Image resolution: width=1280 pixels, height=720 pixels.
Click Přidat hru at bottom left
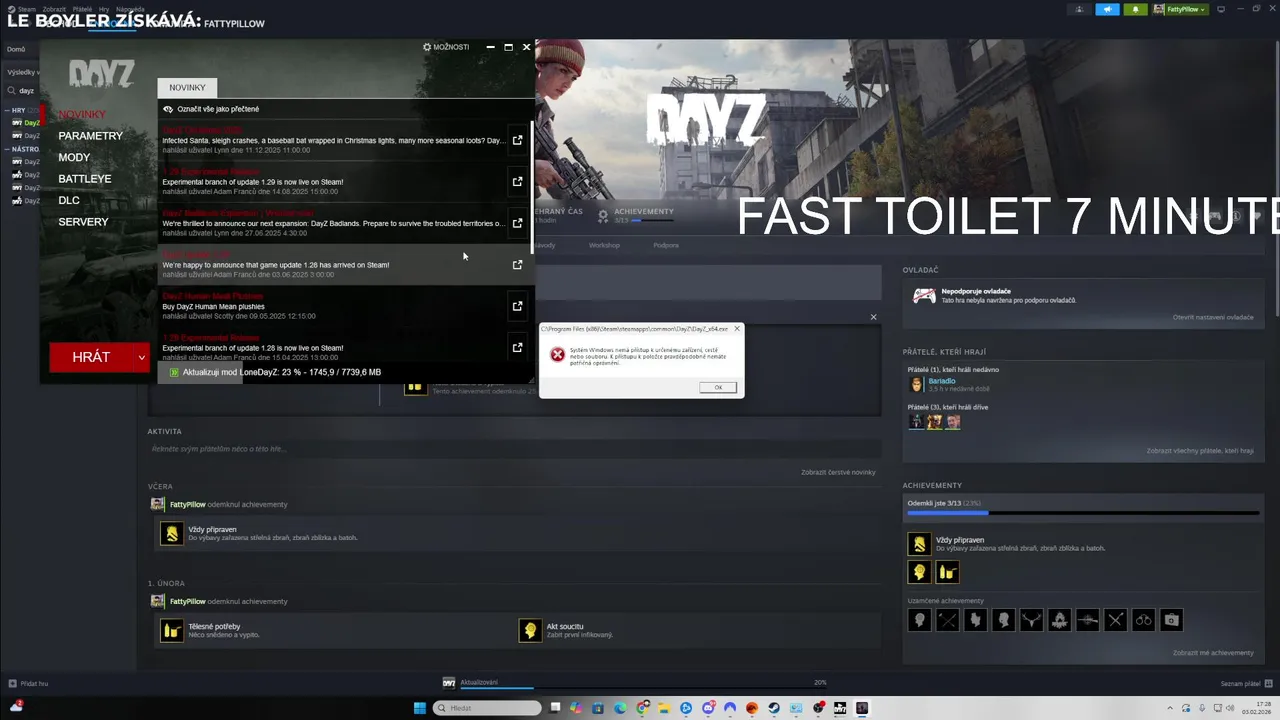pos(28,684)
